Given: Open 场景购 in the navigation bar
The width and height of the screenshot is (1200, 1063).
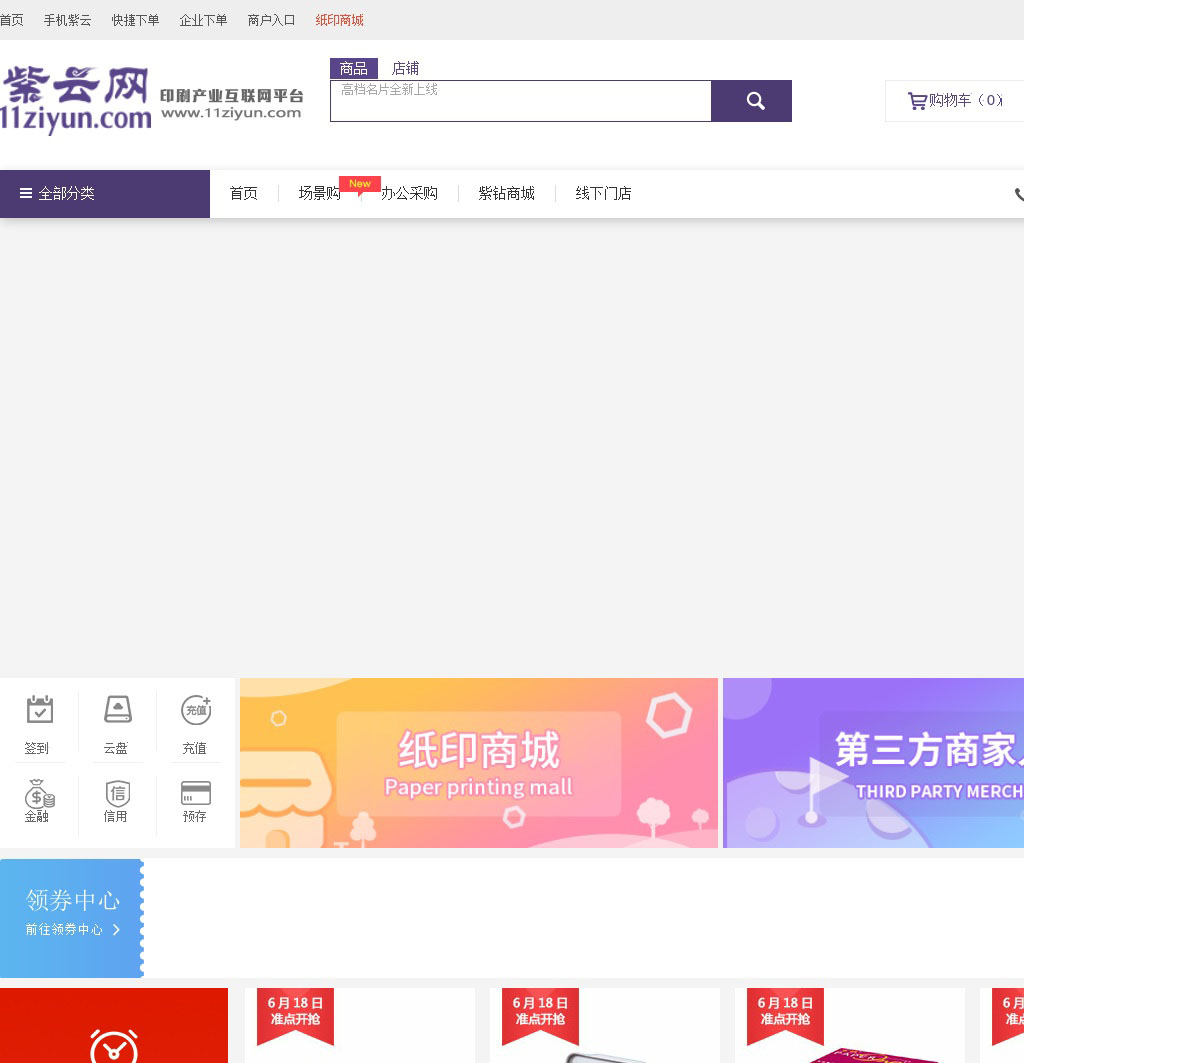Looking at the screenshot, I should click(x=319, y=194).
